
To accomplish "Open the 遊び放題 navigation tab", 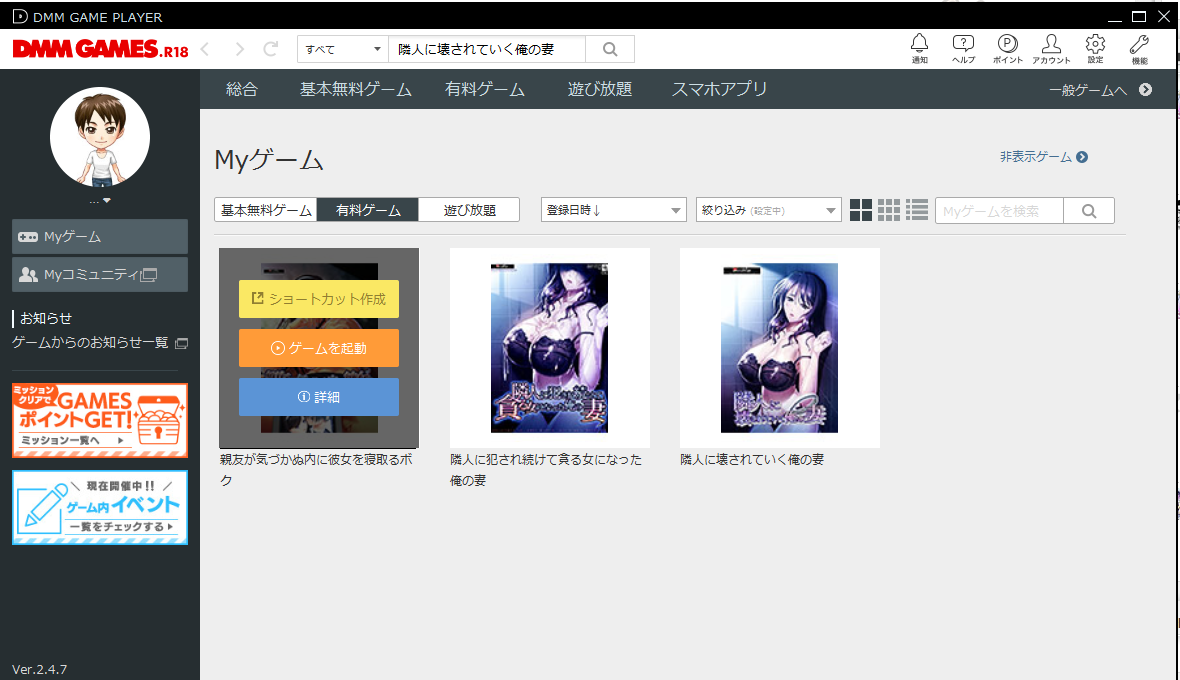I will pyautogui.click(x=600, y=90).
